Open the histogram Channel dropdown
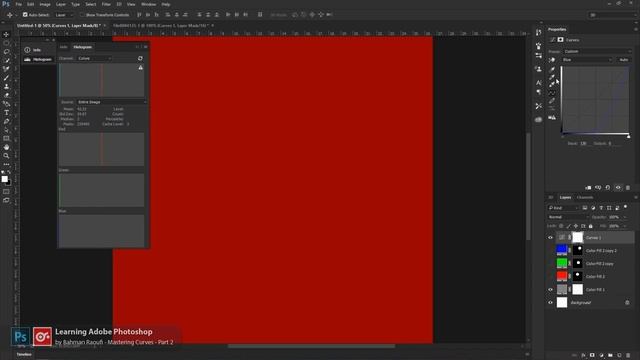Image resolution: width=640 pixels, height=360 pixels. pyautogui.click(x=95, y=58)
